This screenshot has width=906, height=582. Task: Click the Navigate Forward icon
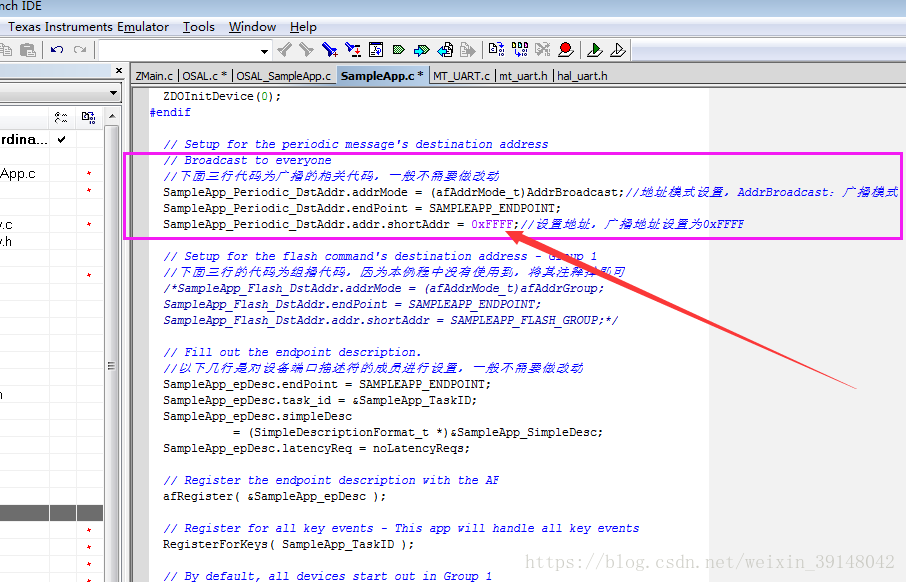click(x=467, y=50)
